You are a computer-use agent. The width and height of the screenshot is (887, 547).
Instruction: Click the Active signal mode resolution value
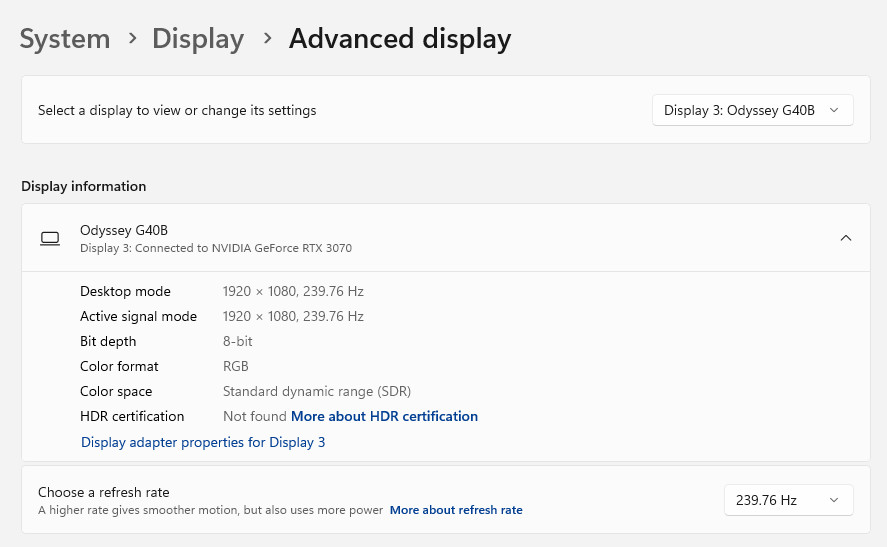(293, 316)
